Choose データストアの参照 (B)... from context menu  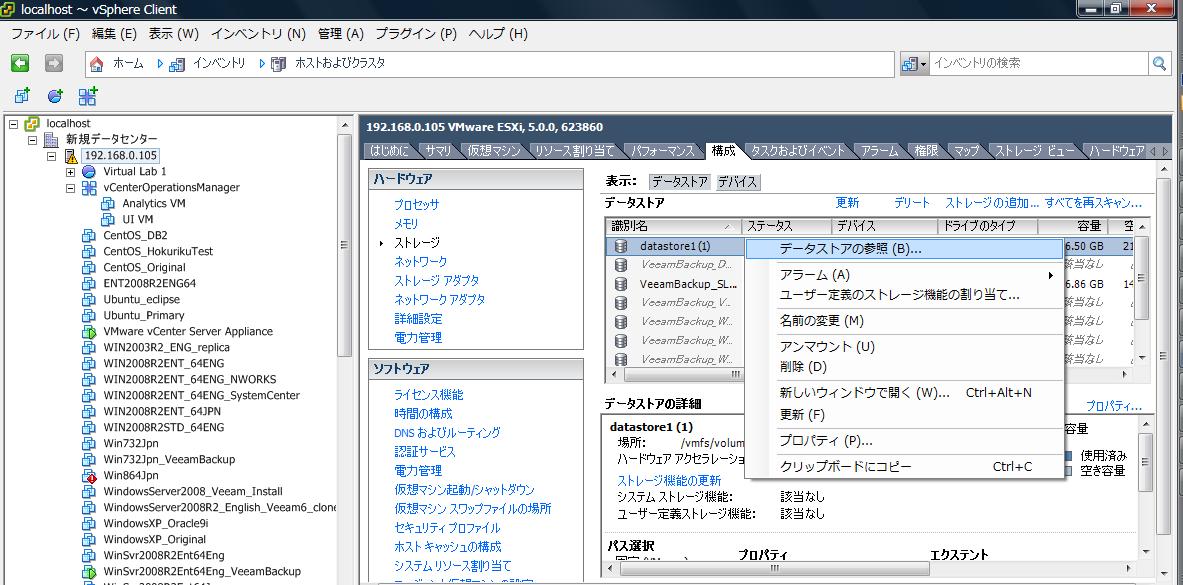[x=904, y=249]
